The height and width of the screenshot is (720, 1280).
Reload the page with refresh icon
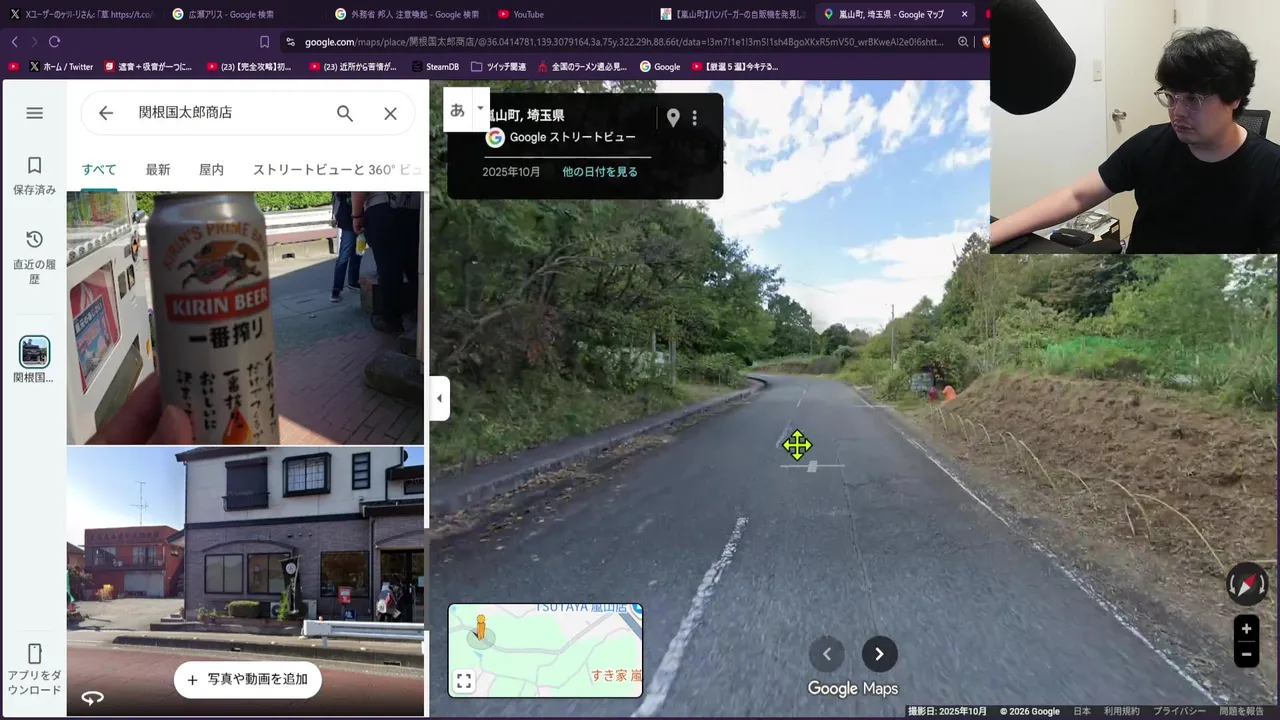coord(54,42)
